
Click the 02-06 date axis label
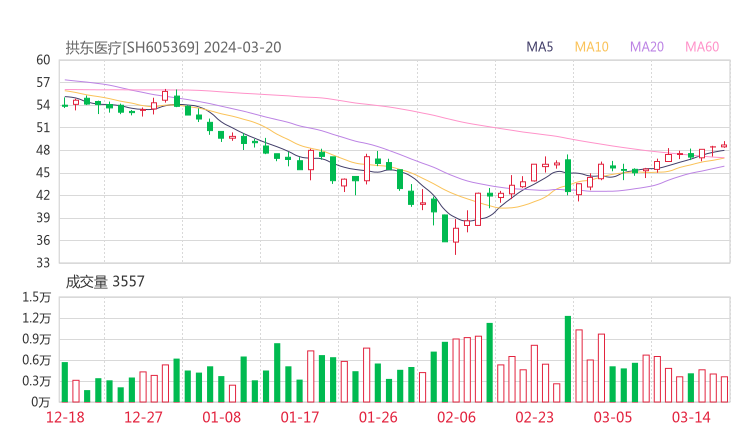click(x=456, y=417)
